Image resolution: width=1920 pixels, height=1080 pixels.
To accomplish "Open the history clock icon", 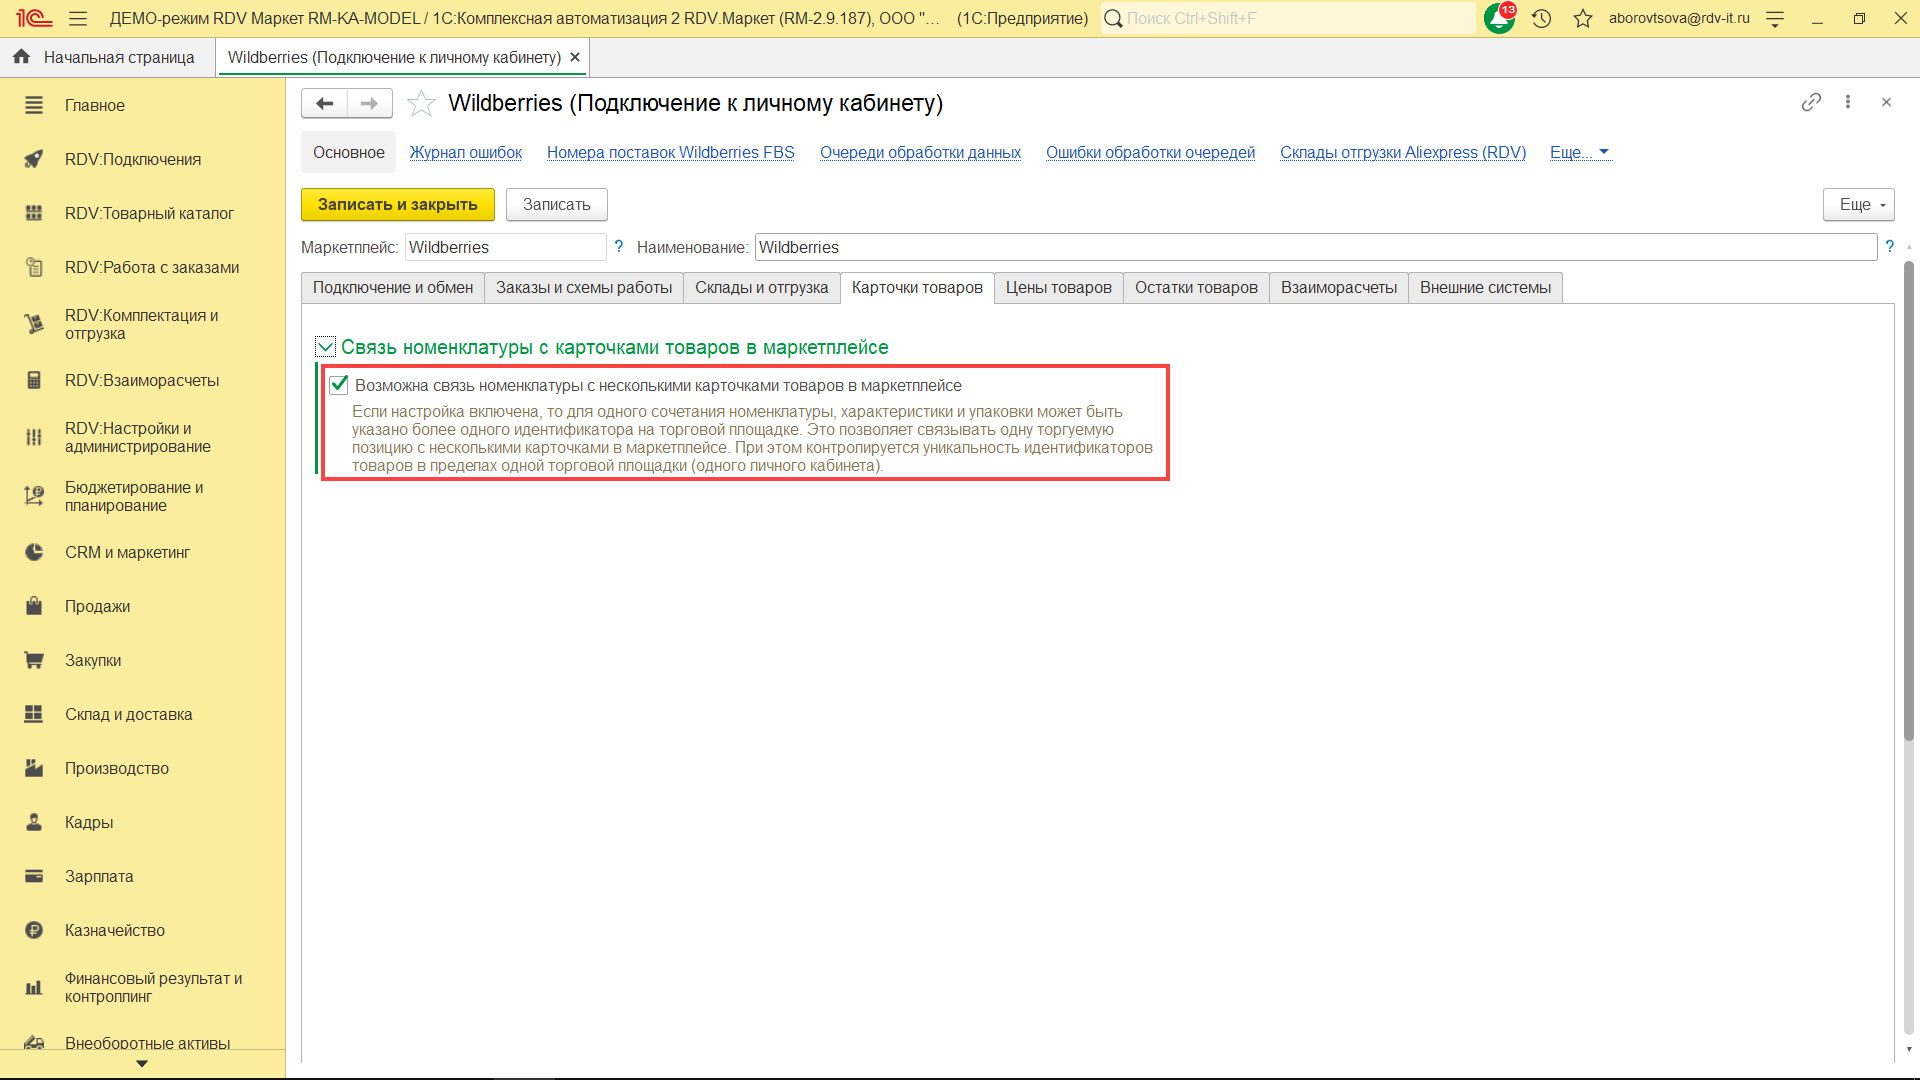I will [1541, 19].
